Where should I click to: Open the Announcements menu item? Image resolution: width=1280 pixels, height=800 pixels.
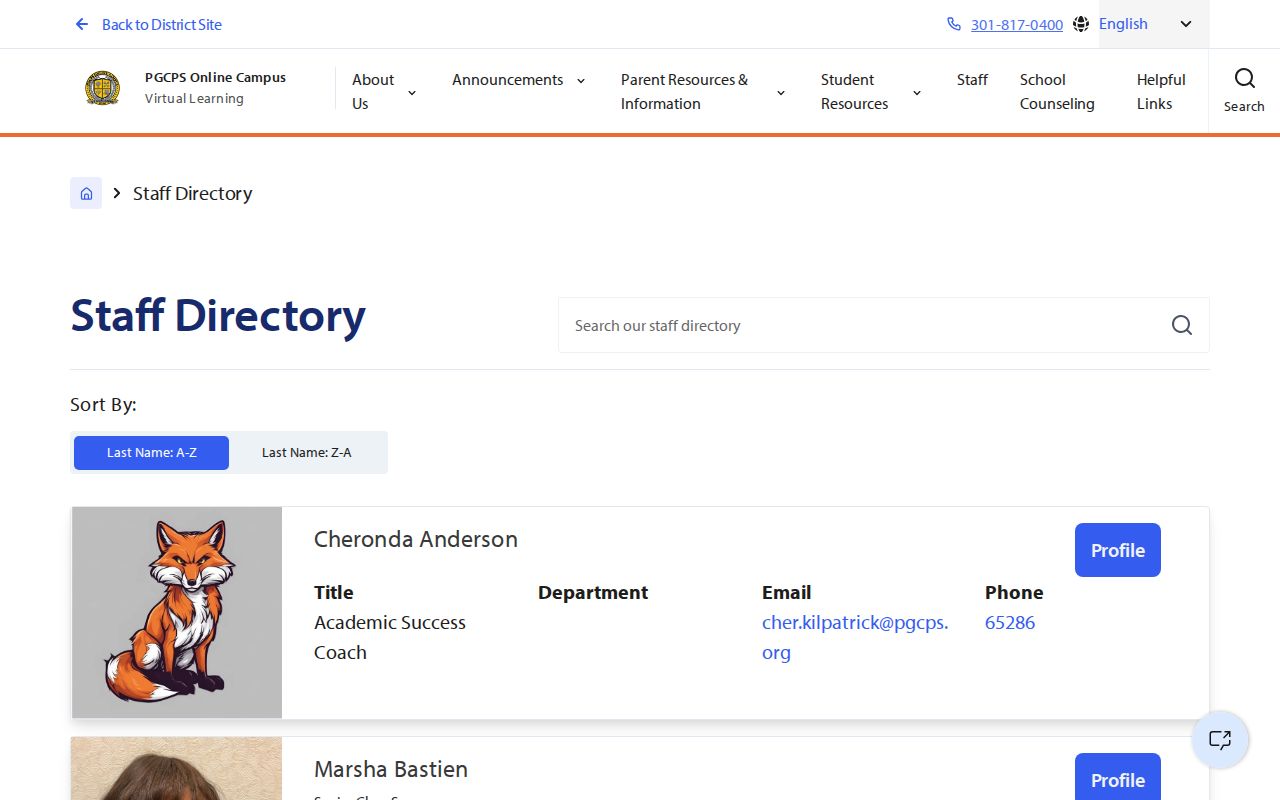[507, 80]
